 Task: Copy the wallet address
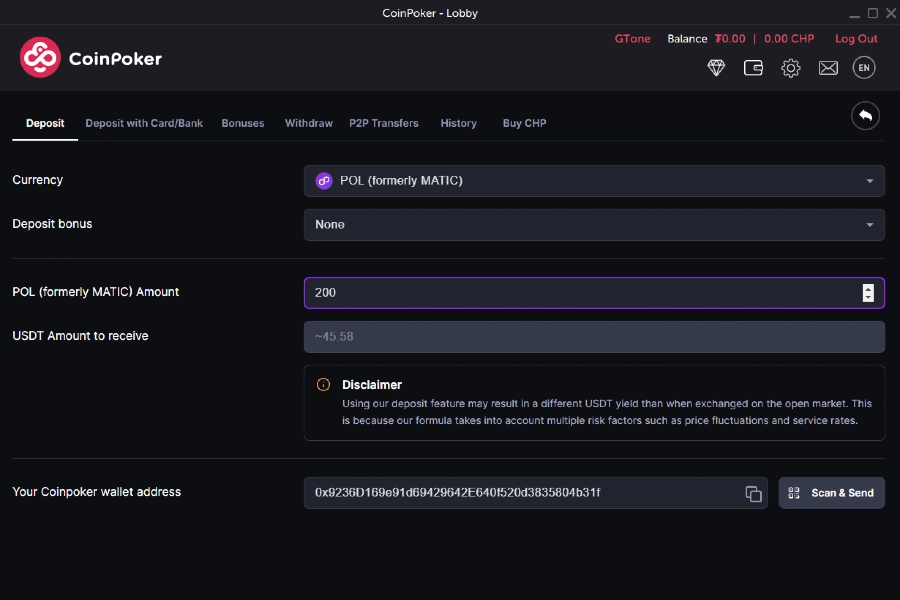753,493
